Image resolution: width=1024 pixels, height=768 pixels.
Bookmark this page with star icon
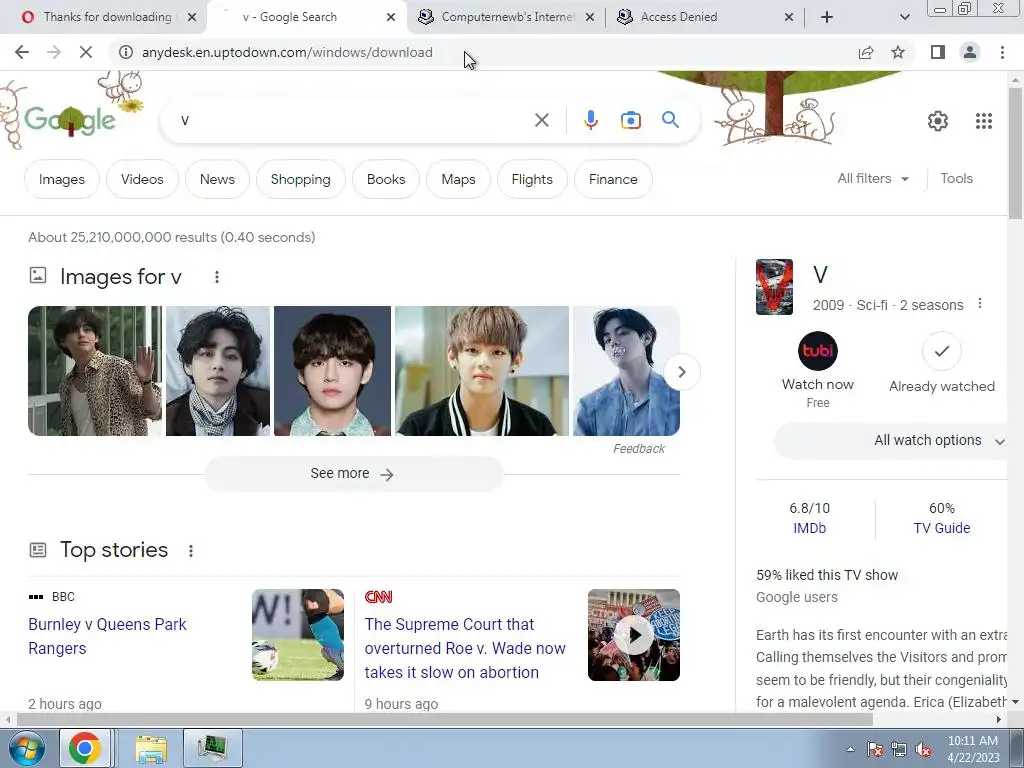pyautogui.click(x=898, y=52)
